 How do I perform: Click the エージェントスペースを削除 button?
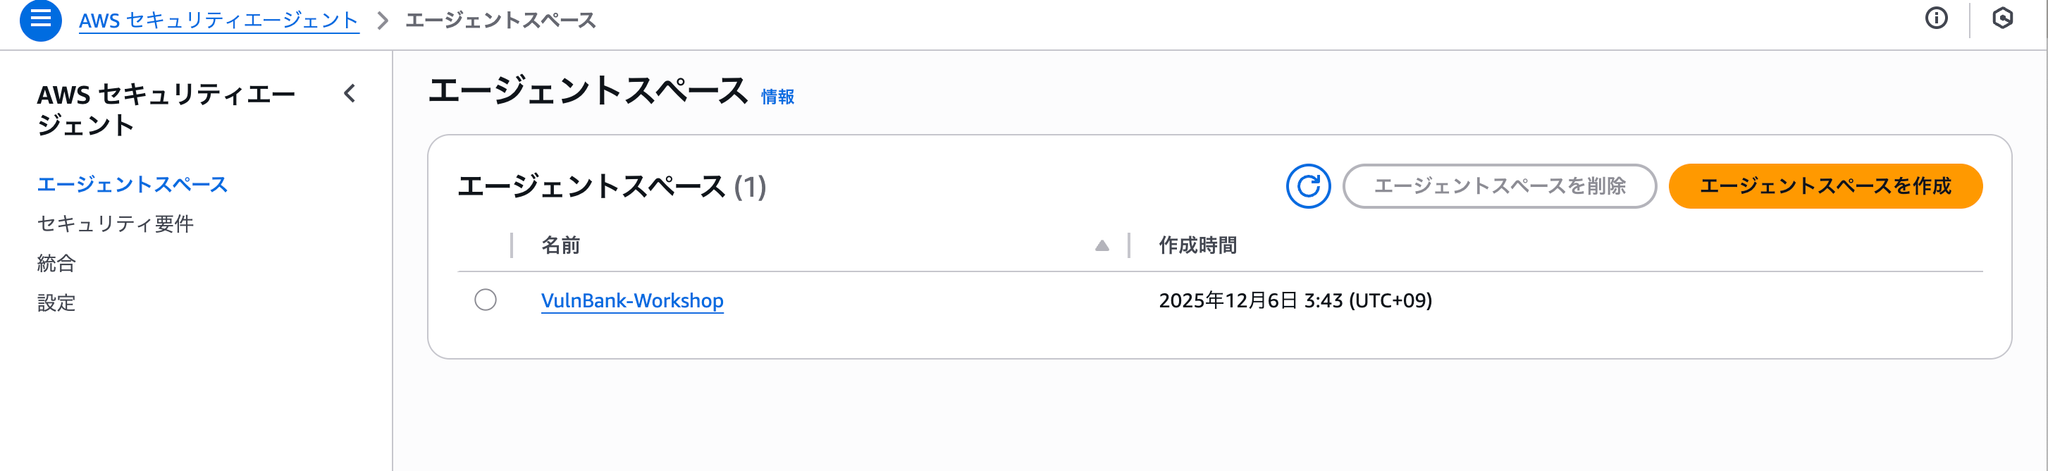[x=1499, y=186]
